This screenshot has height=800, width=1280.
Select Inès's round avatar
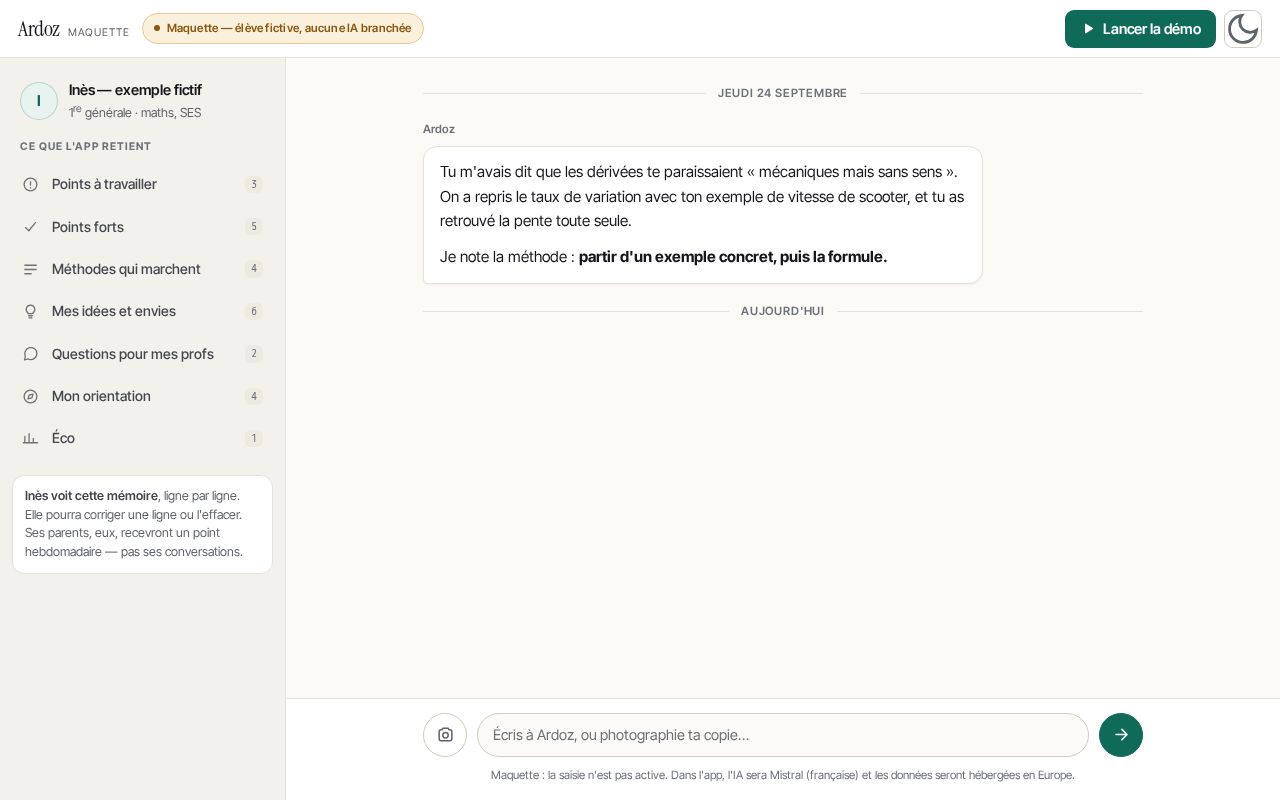[39, 101]
